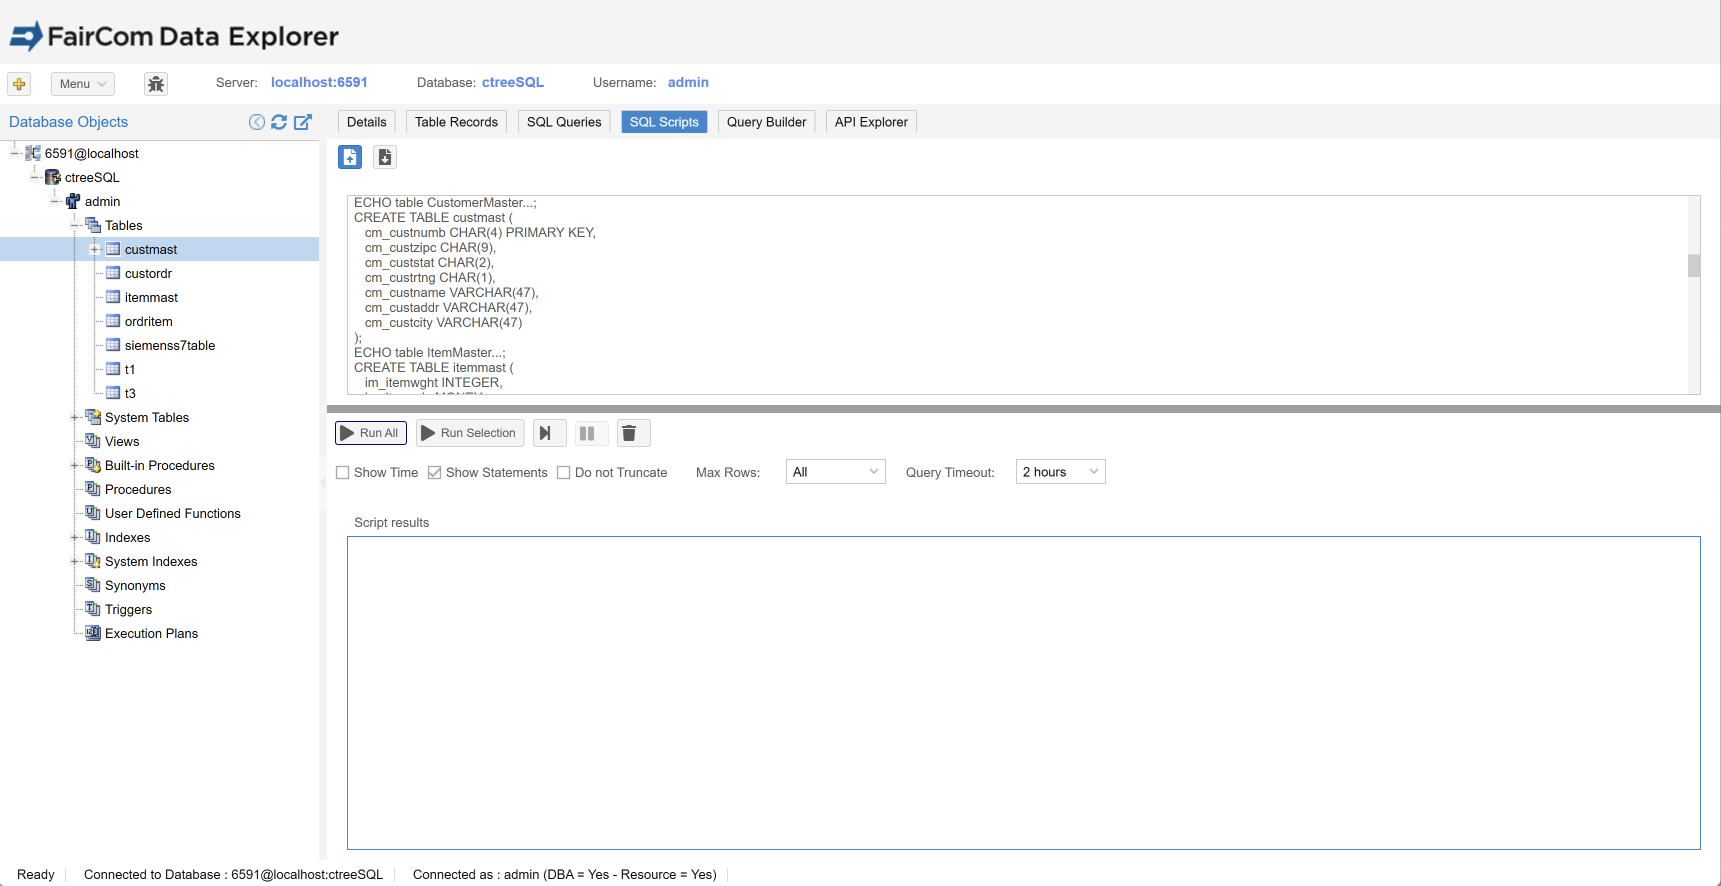Switch to the Table Records tab
Image resolution: width=1721 pixels, height=886 pixels.
point(456,122)
